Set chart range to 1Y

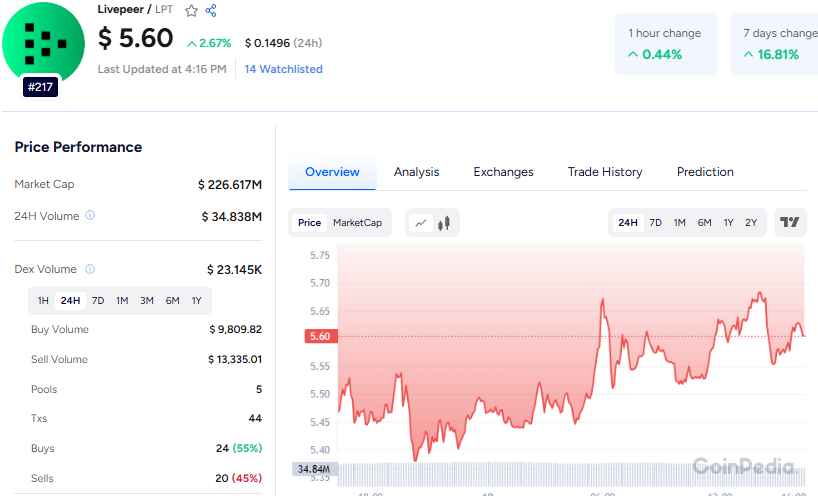coord(728,223)
